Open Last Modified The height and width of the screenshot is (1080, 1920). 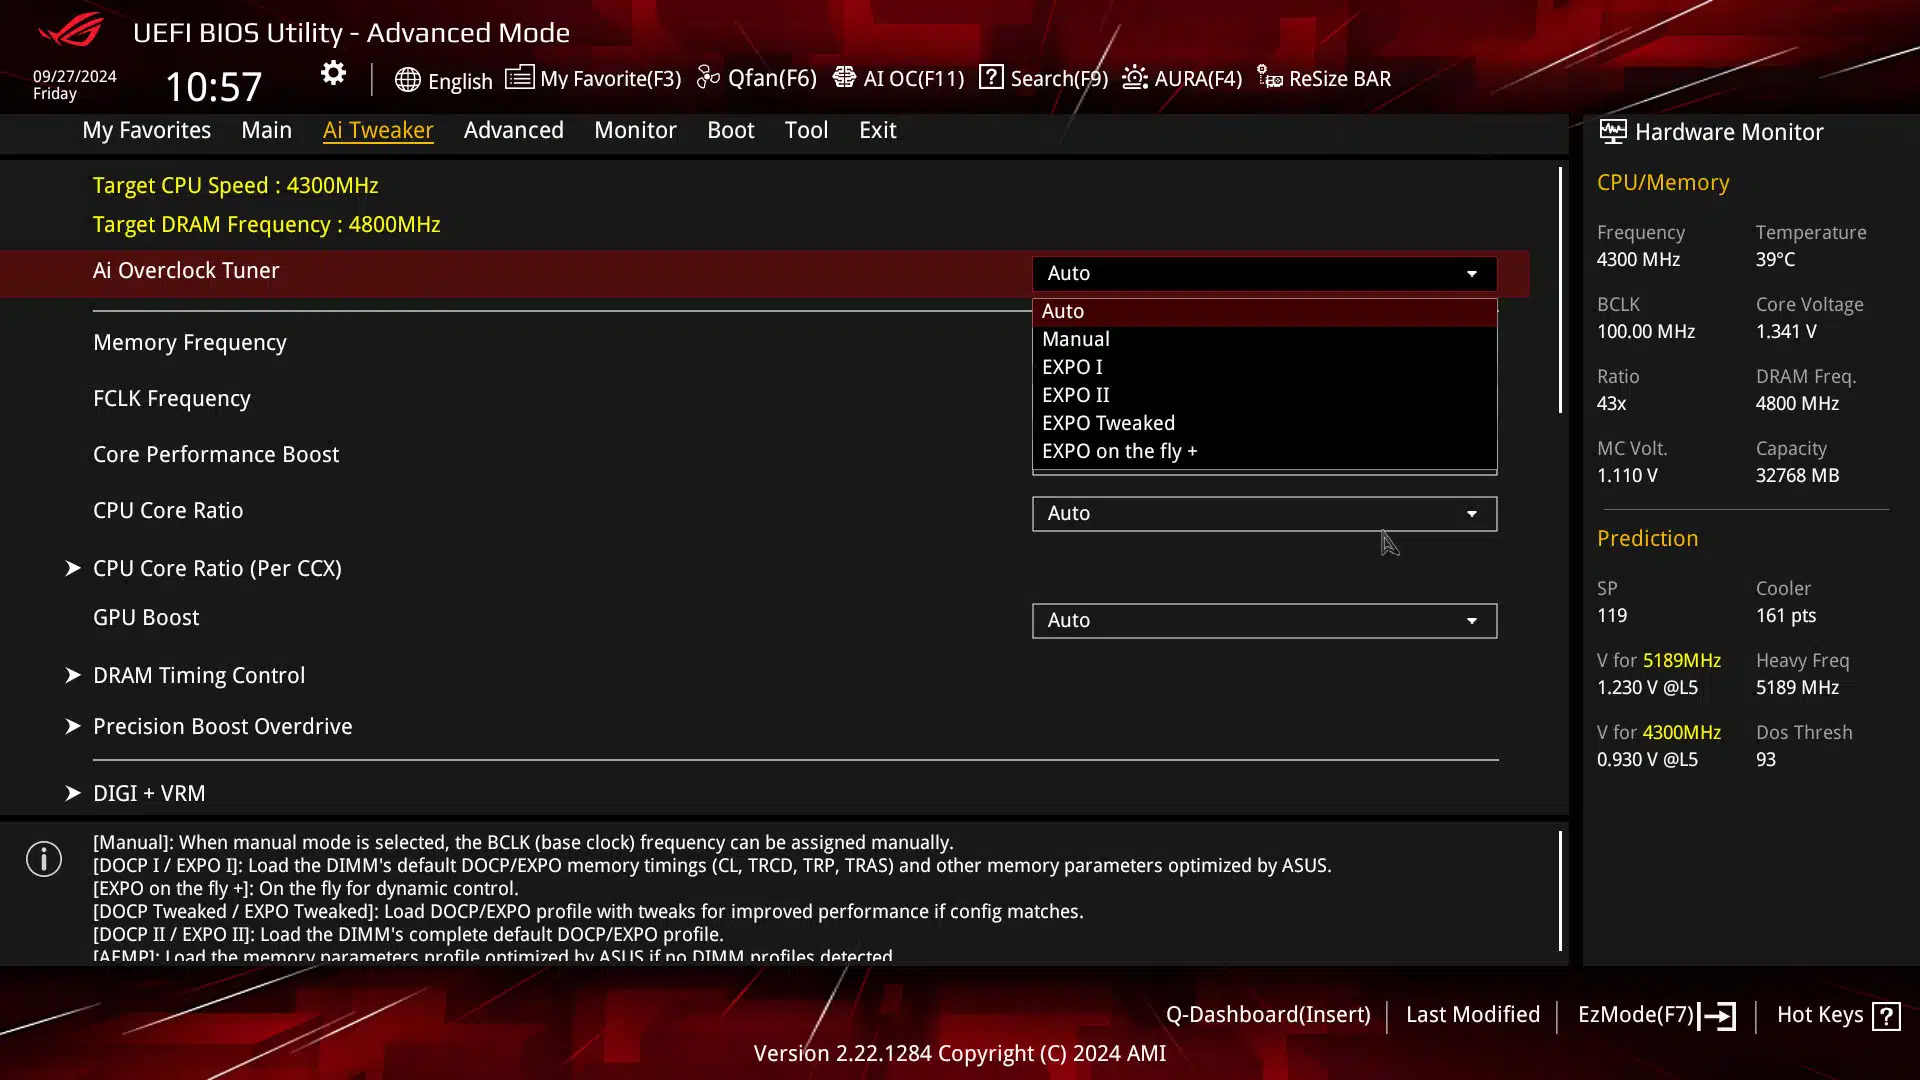(x=1473, y=1015)
